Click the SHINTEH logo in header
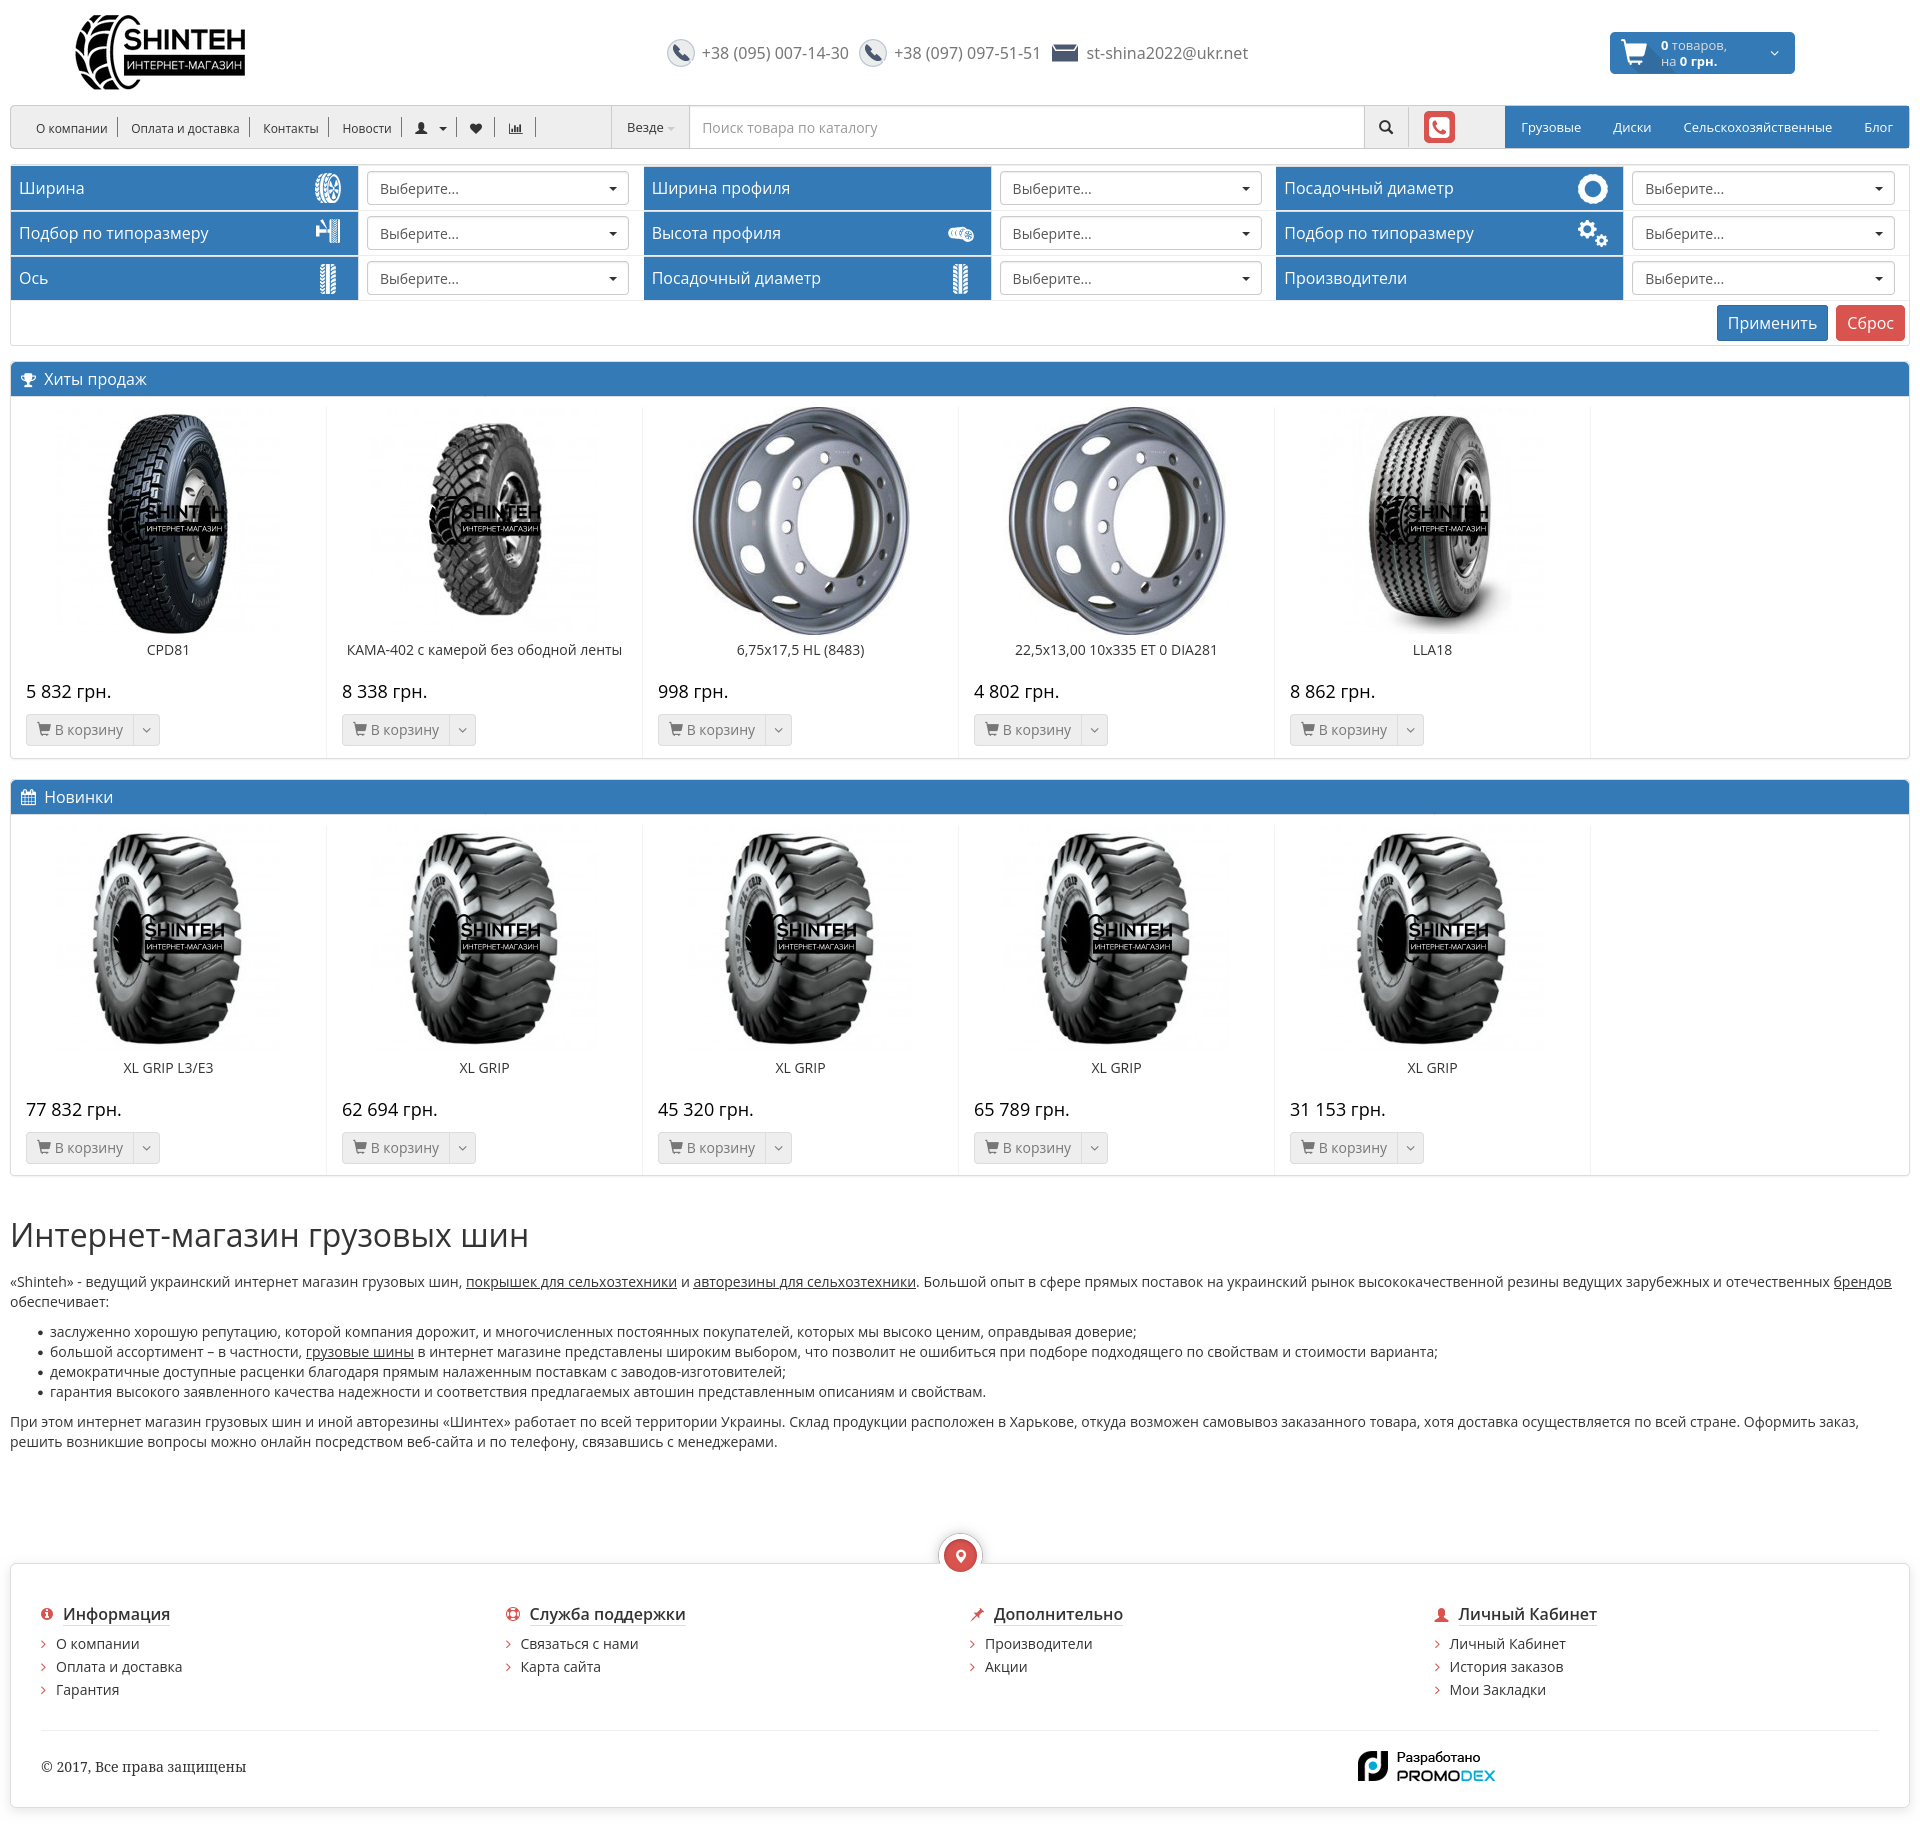 point(161,53)
